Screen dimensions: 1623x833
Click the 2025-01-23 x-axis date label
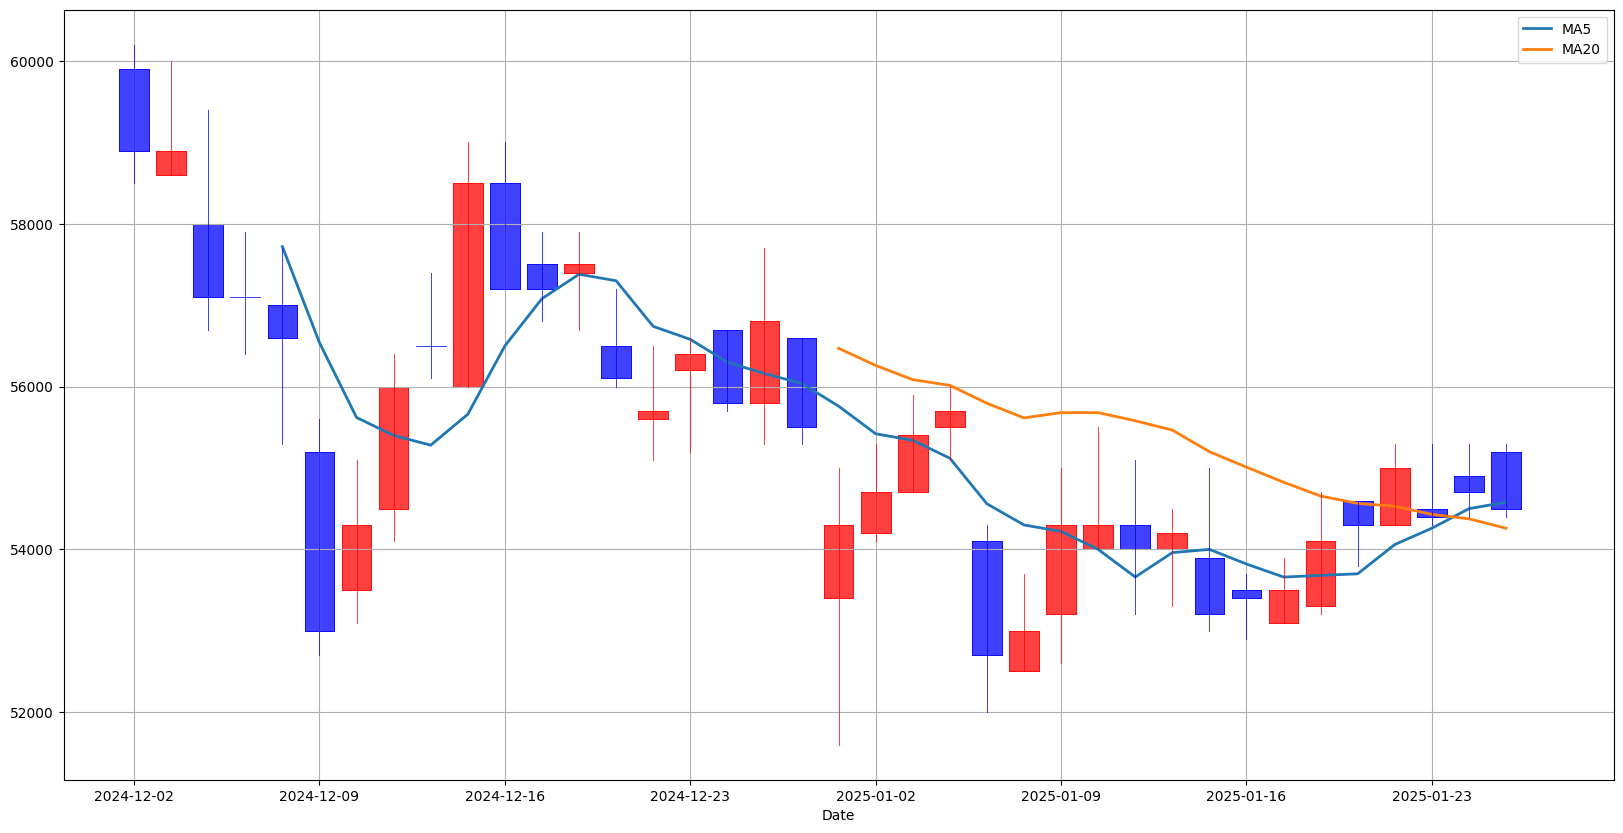[x=1432, y=797]
